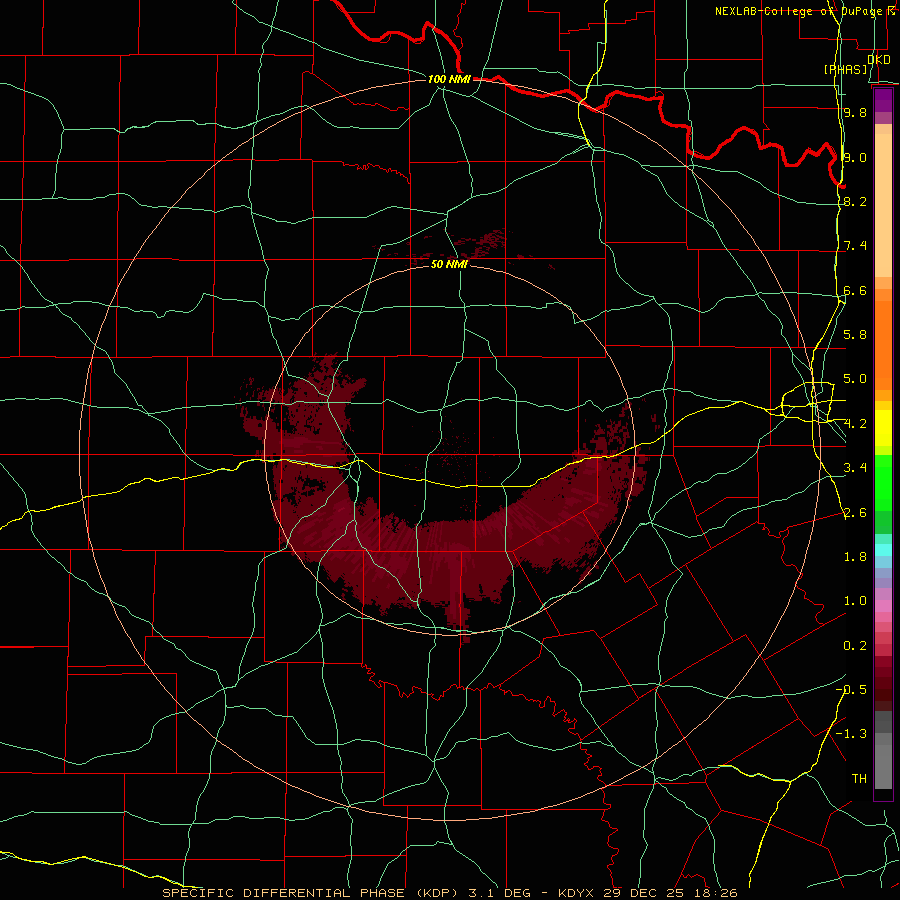Click the -1.3 value on color scale
The width and height of the screenshot is (900, 900).
[x=852, y=734]
